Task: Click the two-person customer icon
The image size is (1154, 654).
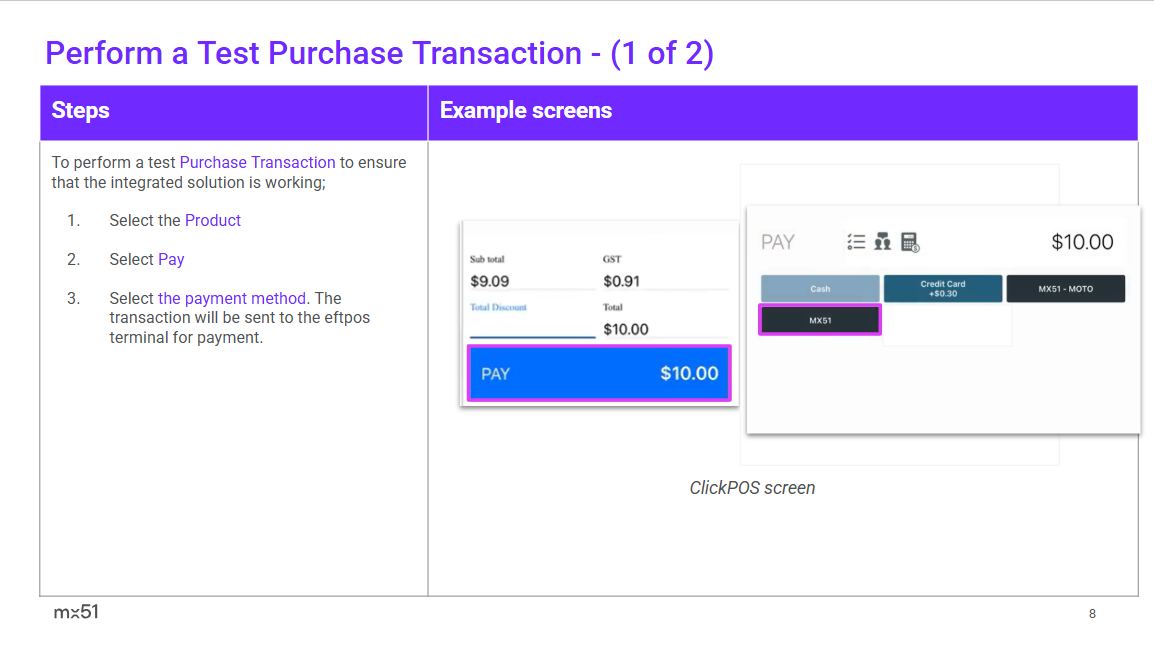Action: pos(882,241)
